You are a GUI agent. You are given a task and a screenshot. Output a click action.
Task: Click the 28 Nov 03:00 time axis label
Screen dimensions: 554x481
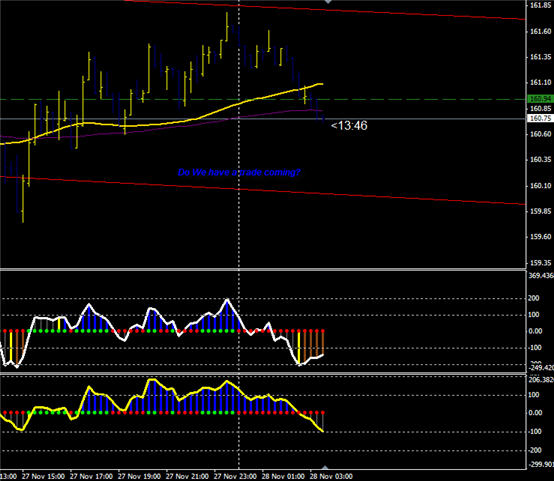coord(331,476)
